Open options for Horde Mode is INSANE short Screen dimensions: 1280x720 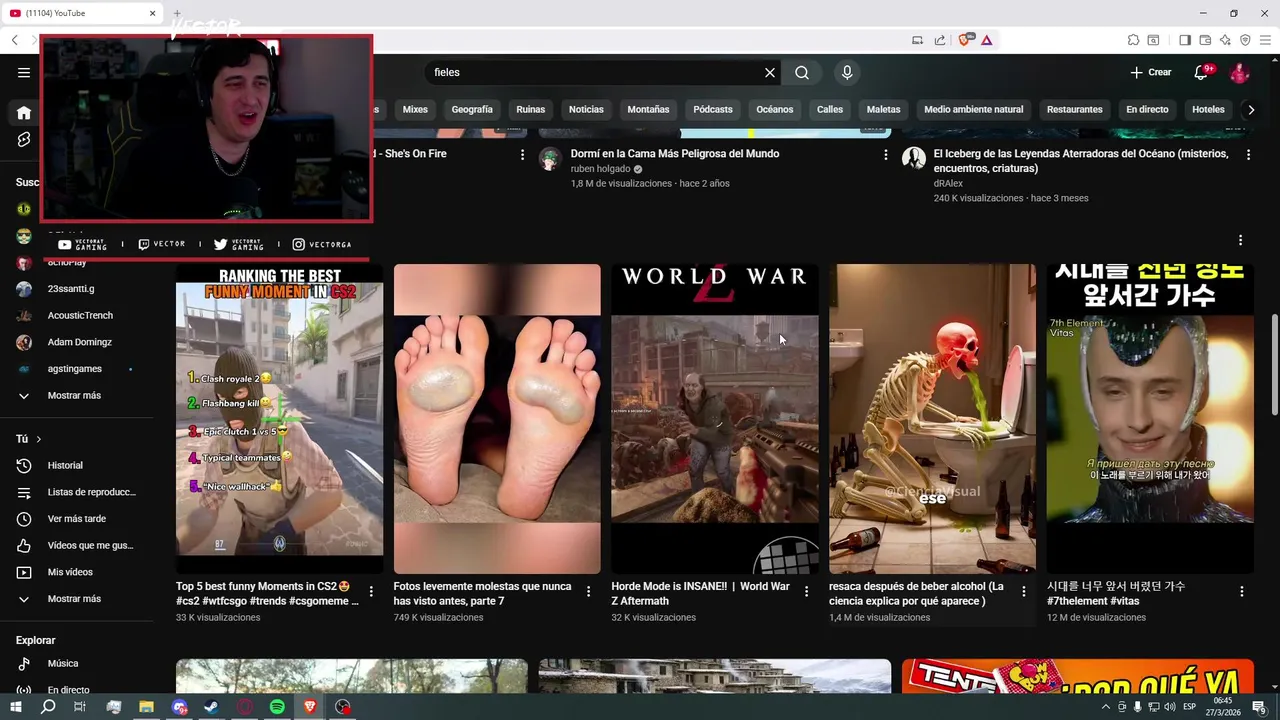tap(806, 592)
